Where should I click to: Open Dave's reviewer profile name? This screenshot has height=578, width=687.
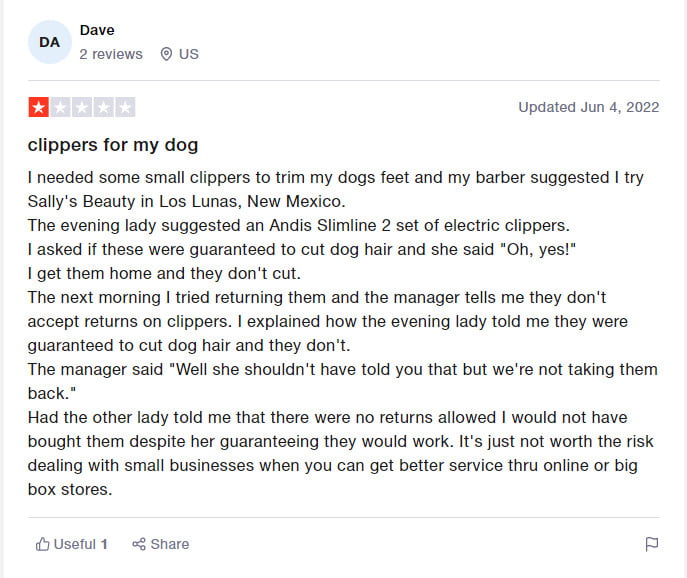tap(97, 30)
